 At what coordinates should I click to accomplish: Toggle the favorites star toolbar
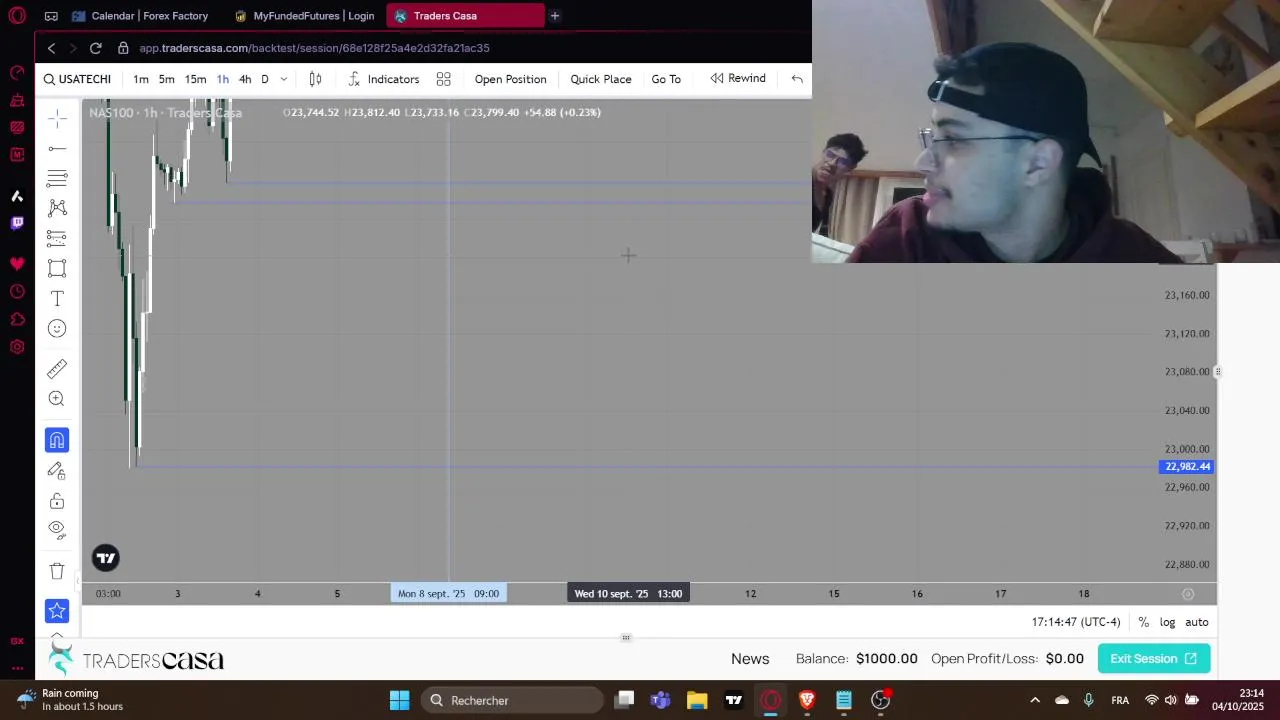57,611
